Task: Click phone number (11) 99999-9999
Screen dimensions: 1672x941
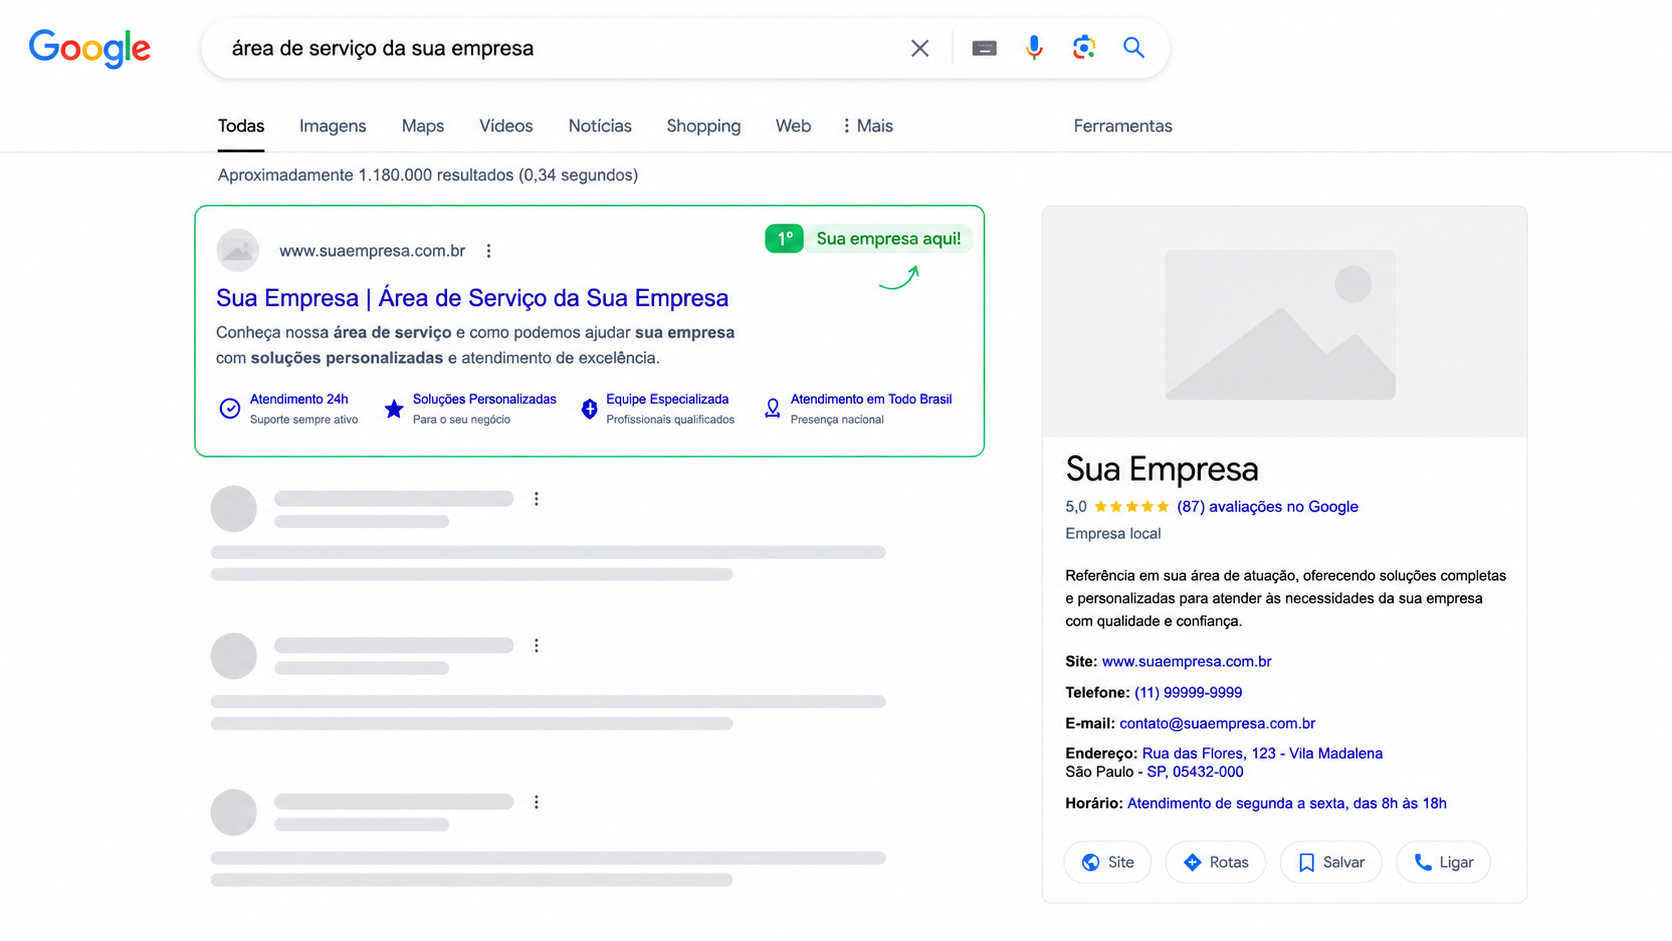Action: click(x=1188, y=692)
